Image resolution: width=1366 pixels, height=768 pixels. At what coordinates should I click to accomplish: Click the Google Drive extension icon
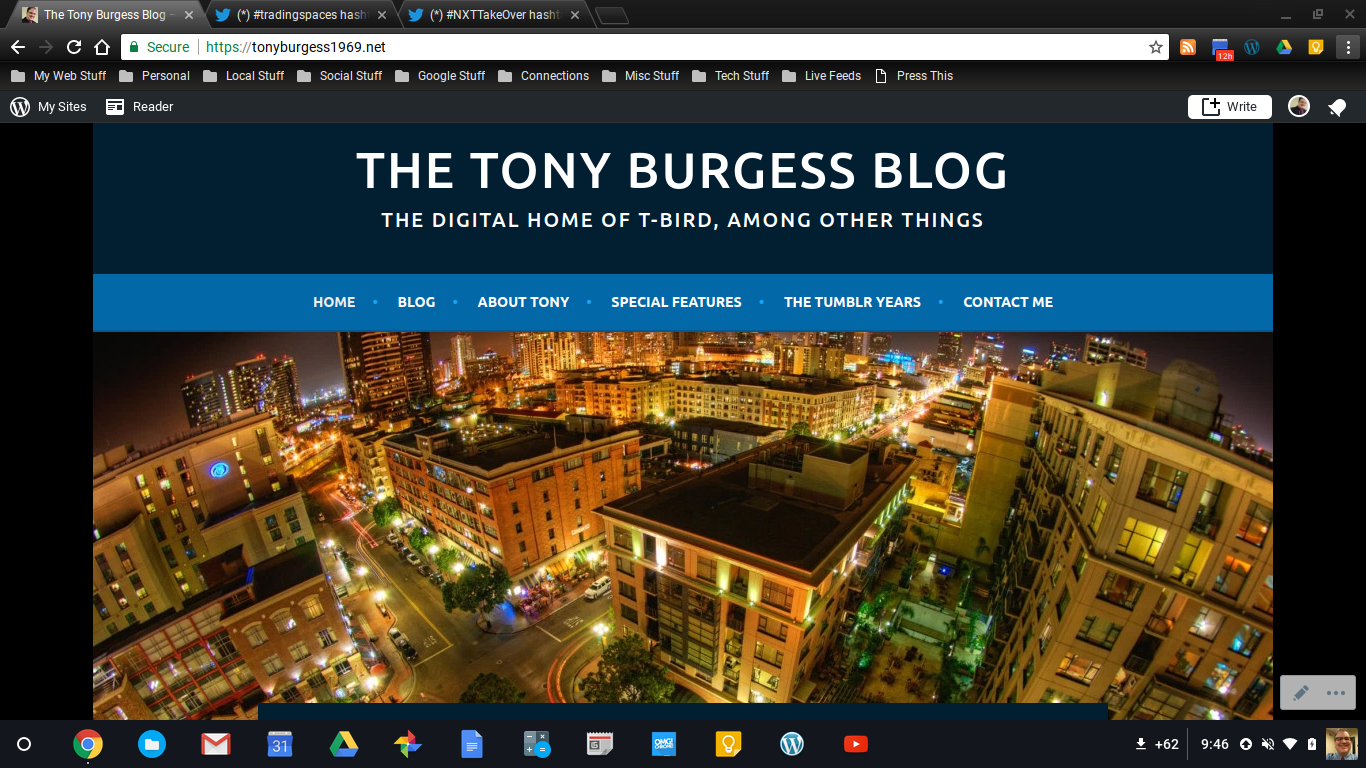1284,47
